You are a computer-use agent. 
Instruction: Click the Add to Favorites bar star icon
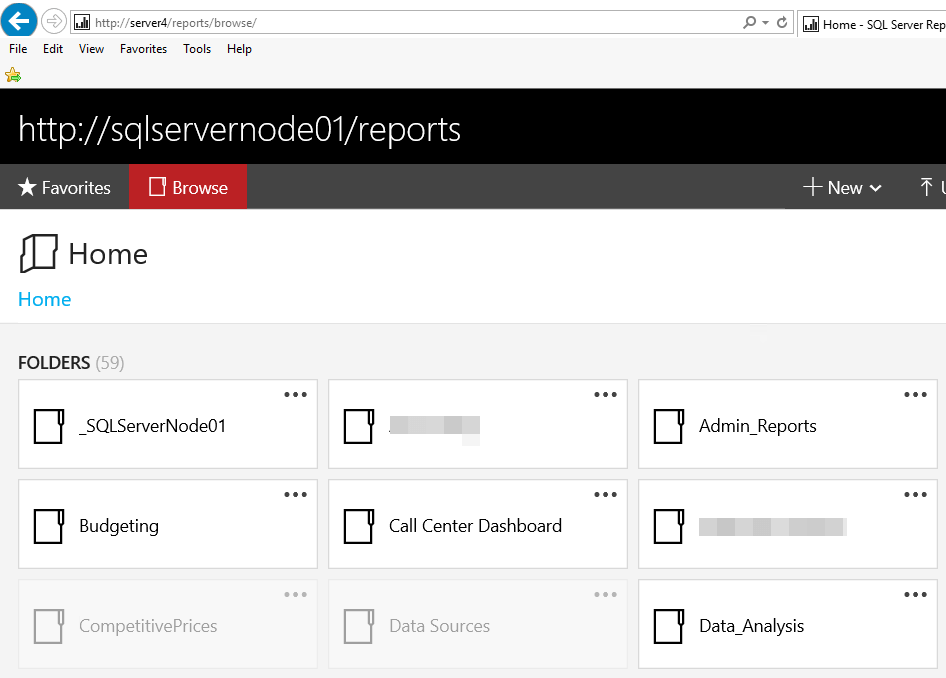[x=13, y=75]
